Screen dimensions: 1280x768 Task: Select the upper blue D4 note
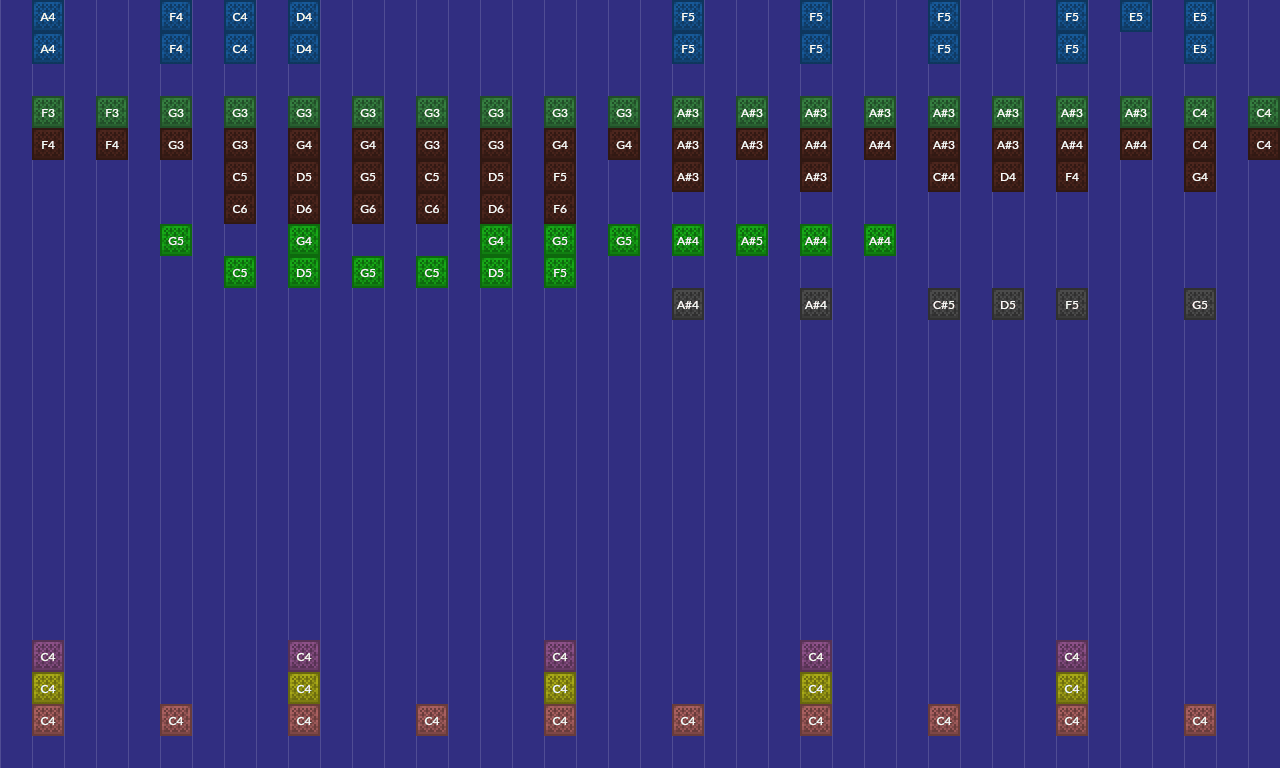[304, 16]
